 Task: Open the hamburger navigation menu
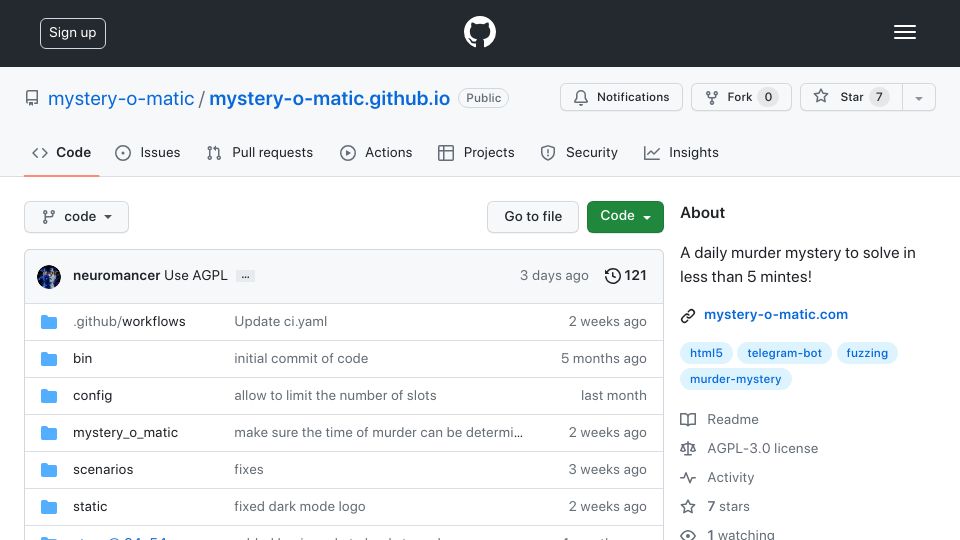(904, 32)
